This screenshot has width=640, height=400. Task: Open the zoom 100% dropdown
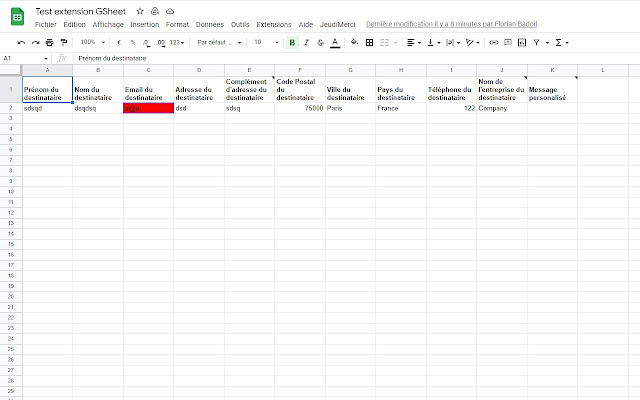tap(92, 42)
